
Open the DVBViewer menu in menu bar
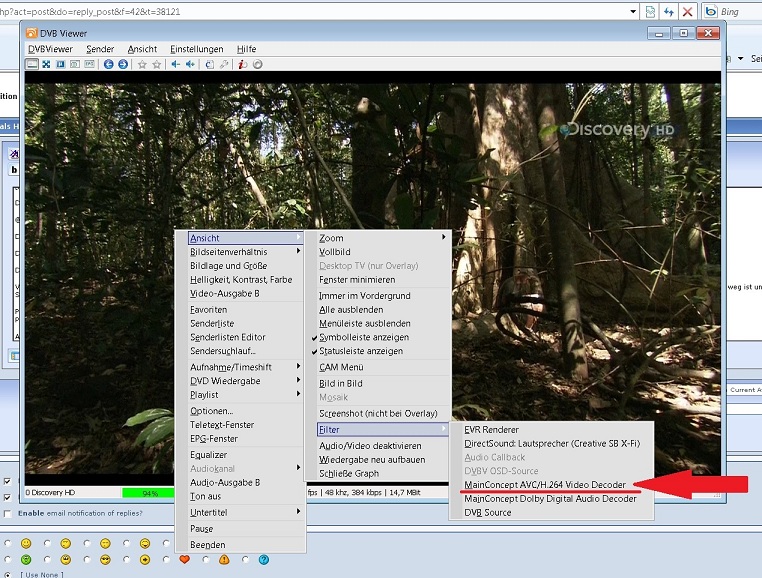(50, 49)
